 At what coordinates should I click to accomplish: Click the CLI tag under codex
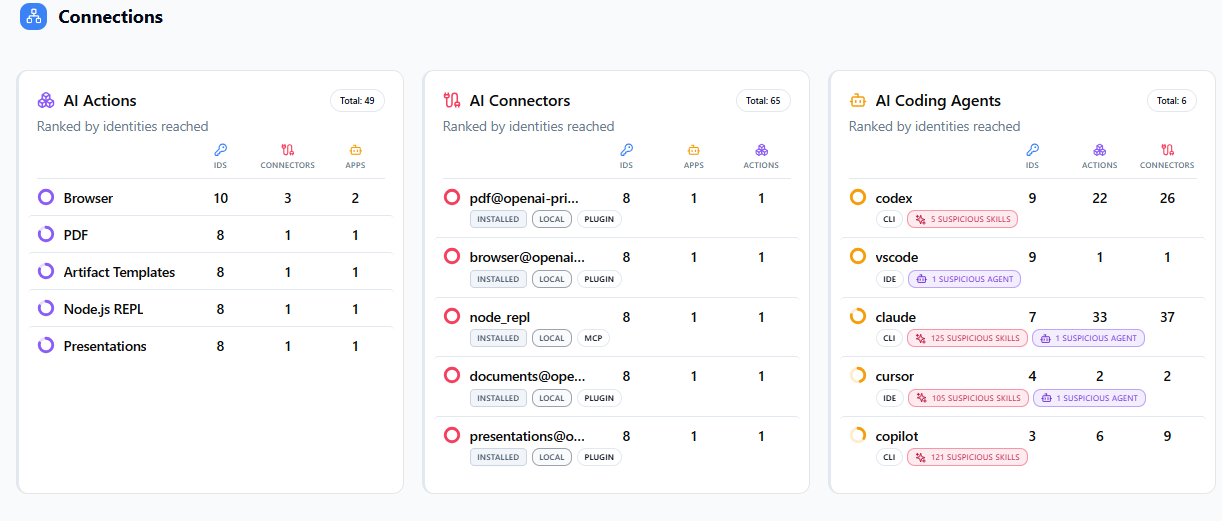(889, 219)
